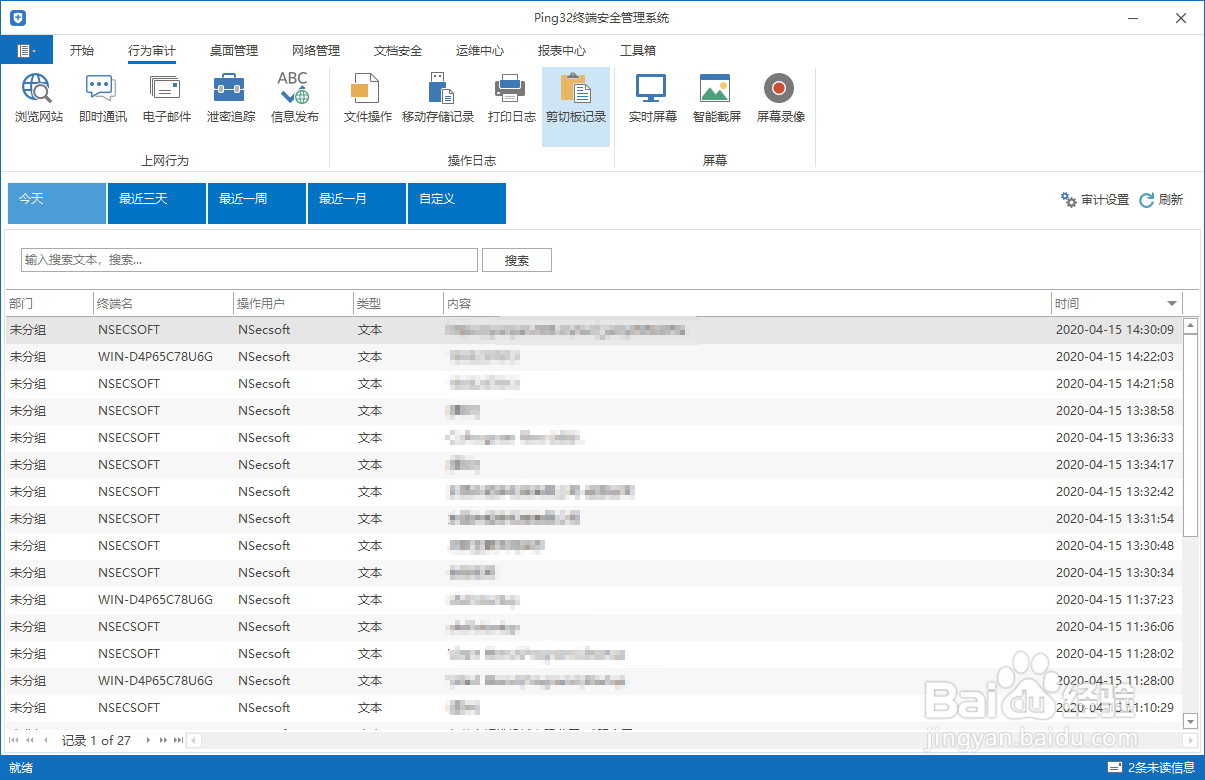The image size is (1205, 780).
Task: Sort by the 部门 column header
Action: [x=50, y=303]
